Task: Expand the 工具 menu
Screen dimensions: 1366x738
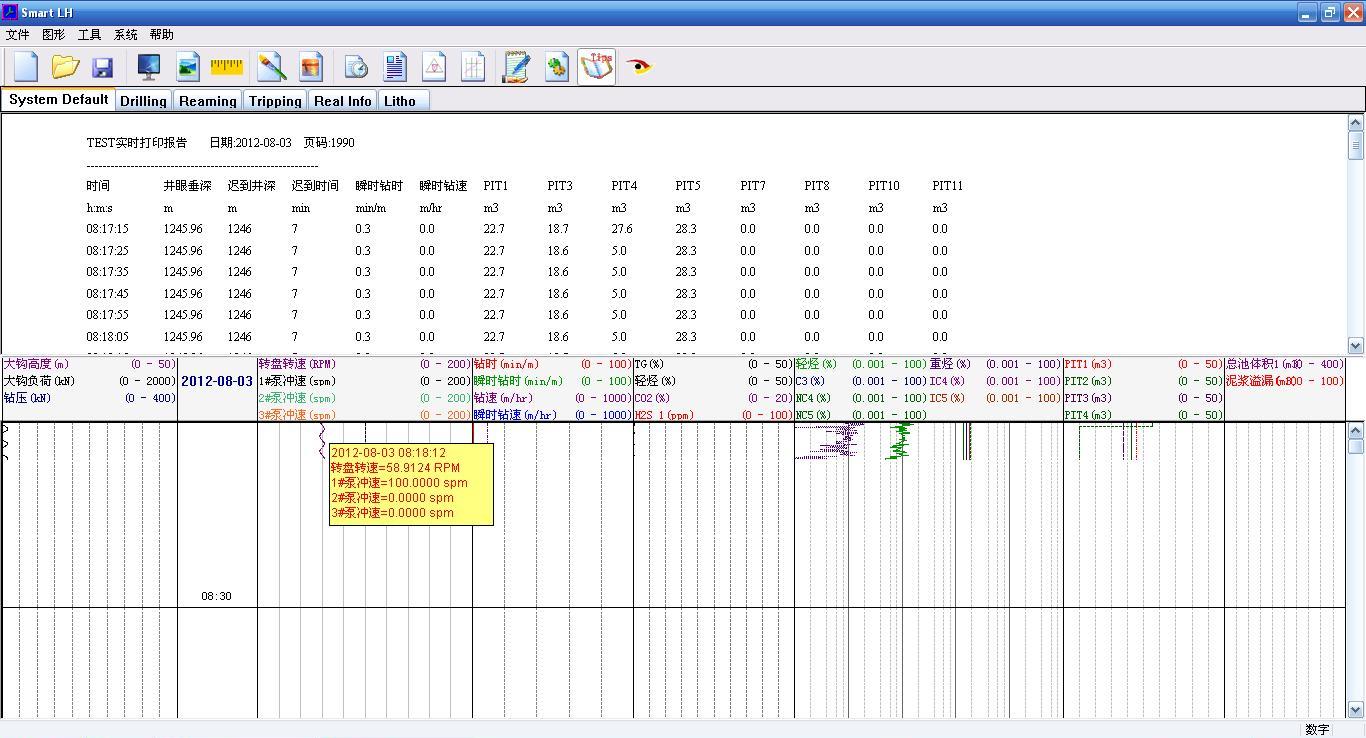Action: click(x=89, y=35)
